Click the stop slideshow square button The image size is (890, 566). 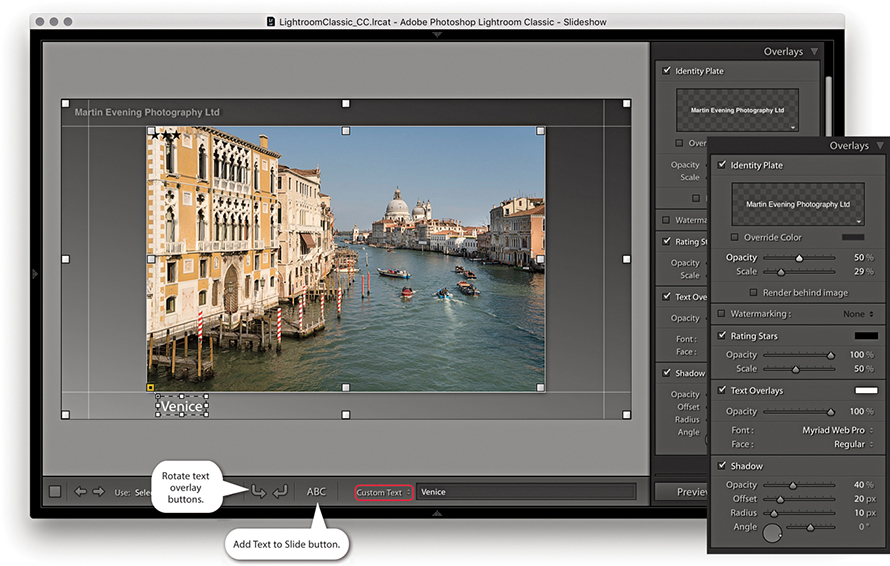pyautogui.click(x=55, y=491)
